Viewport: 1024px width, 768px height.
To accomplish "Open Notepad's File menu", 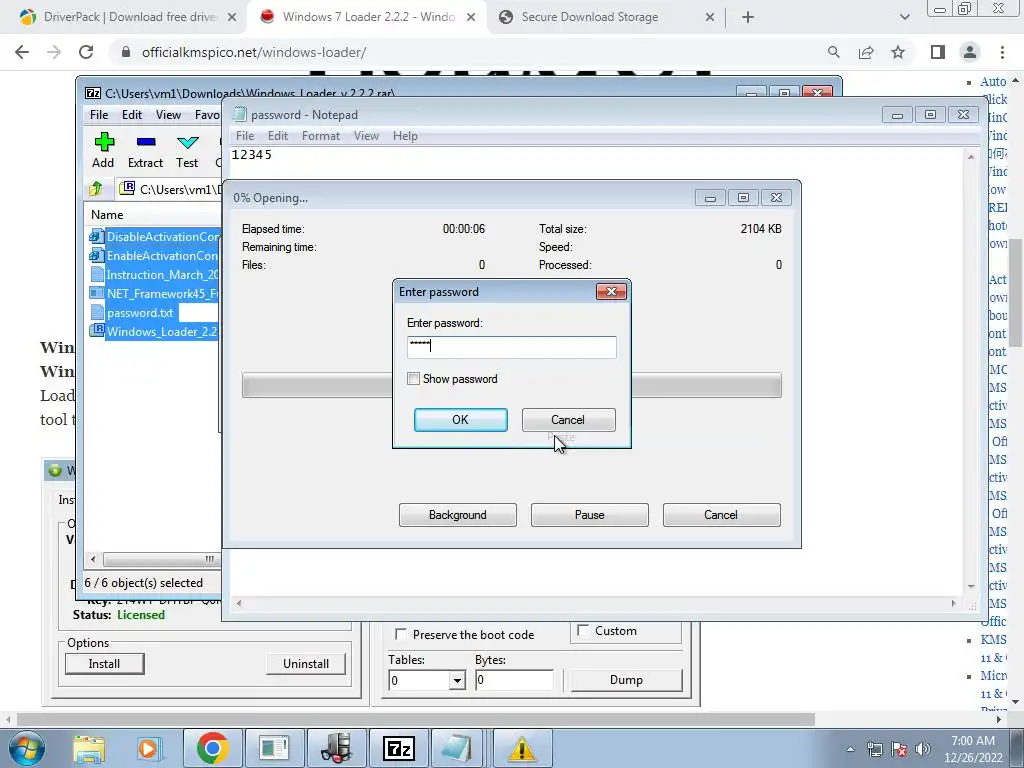I will point(245,136).
